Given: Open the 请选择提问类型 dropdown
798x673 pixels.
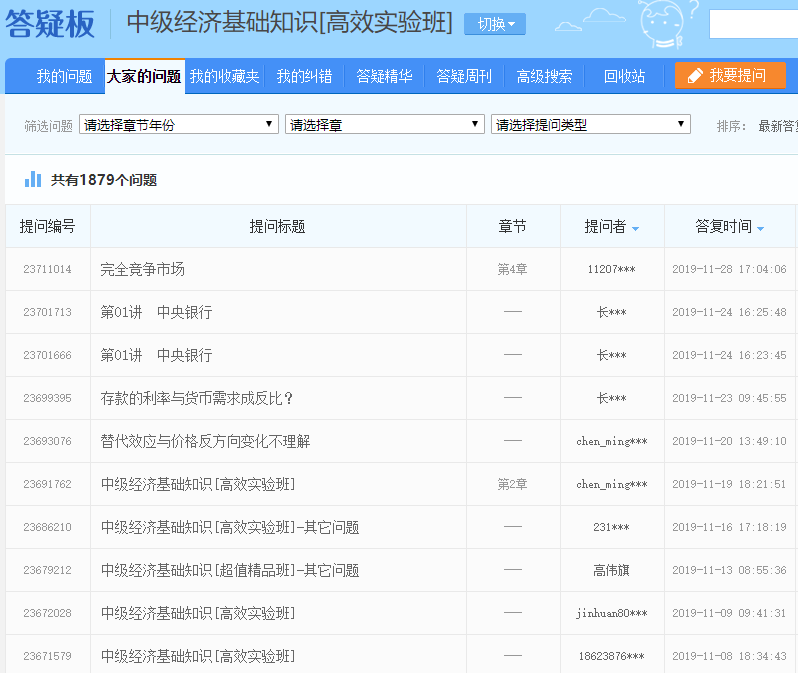Looking at the screenshot, I should point(590,124).
